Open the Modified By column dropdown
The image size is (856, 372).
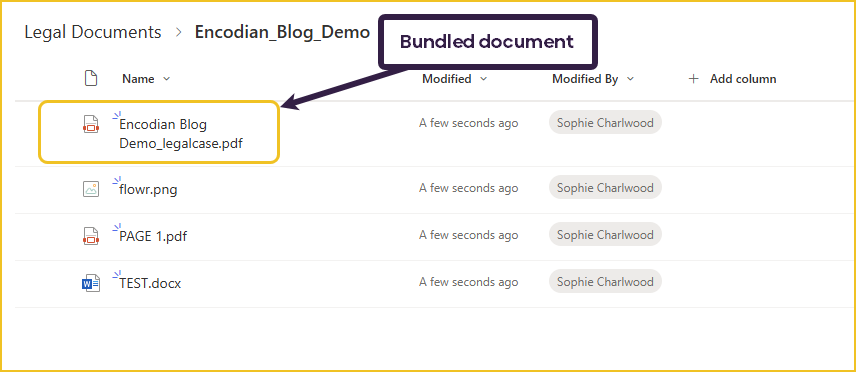tap(631, 79)
